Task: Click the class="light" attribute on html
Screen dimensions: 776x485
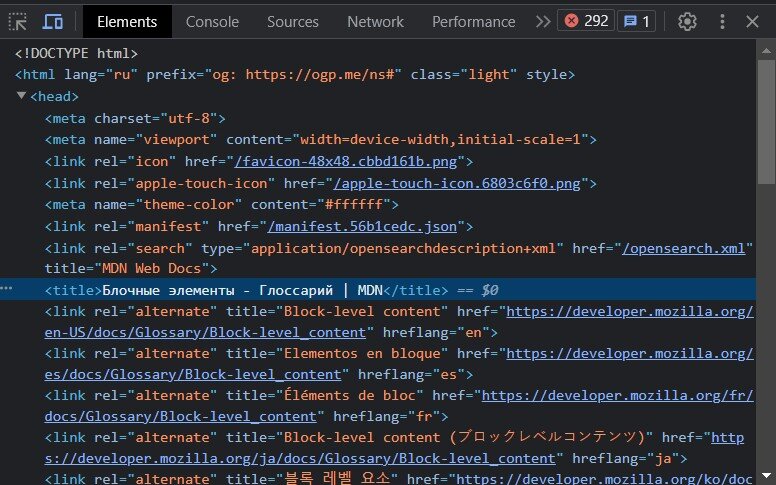Action: pos(464,74)
